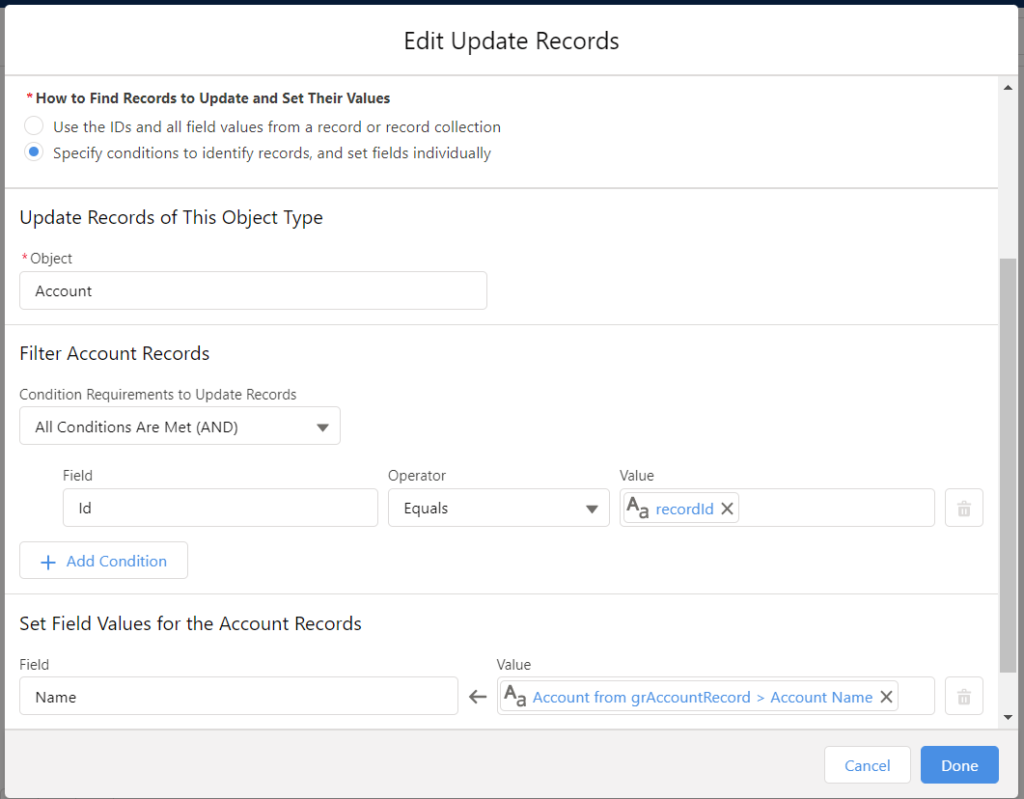Screen dimensions: 1024x799
Task: Select 'Specify conditions to identify records' option
Action: [x=34, y=153]
